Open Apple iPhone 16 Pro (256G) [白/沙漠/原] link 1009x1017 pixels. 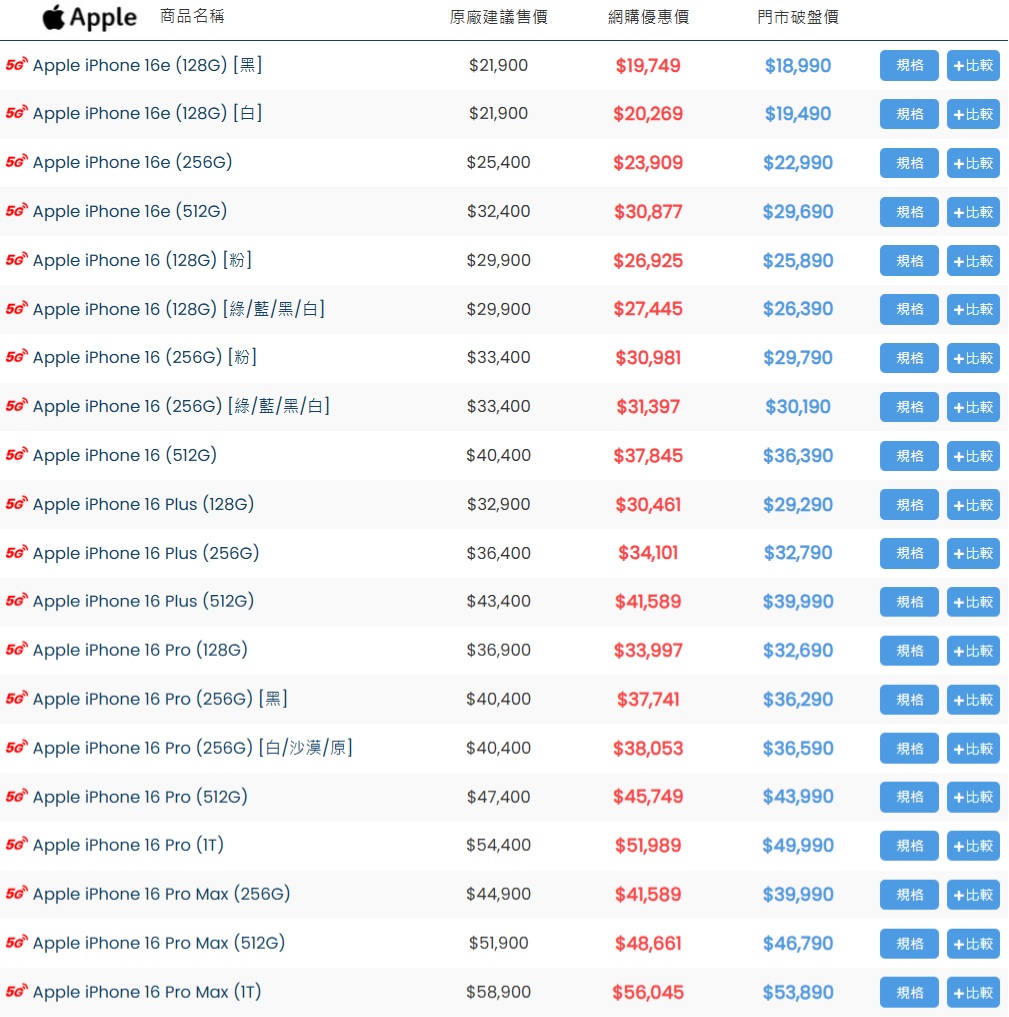click(193, 748)
